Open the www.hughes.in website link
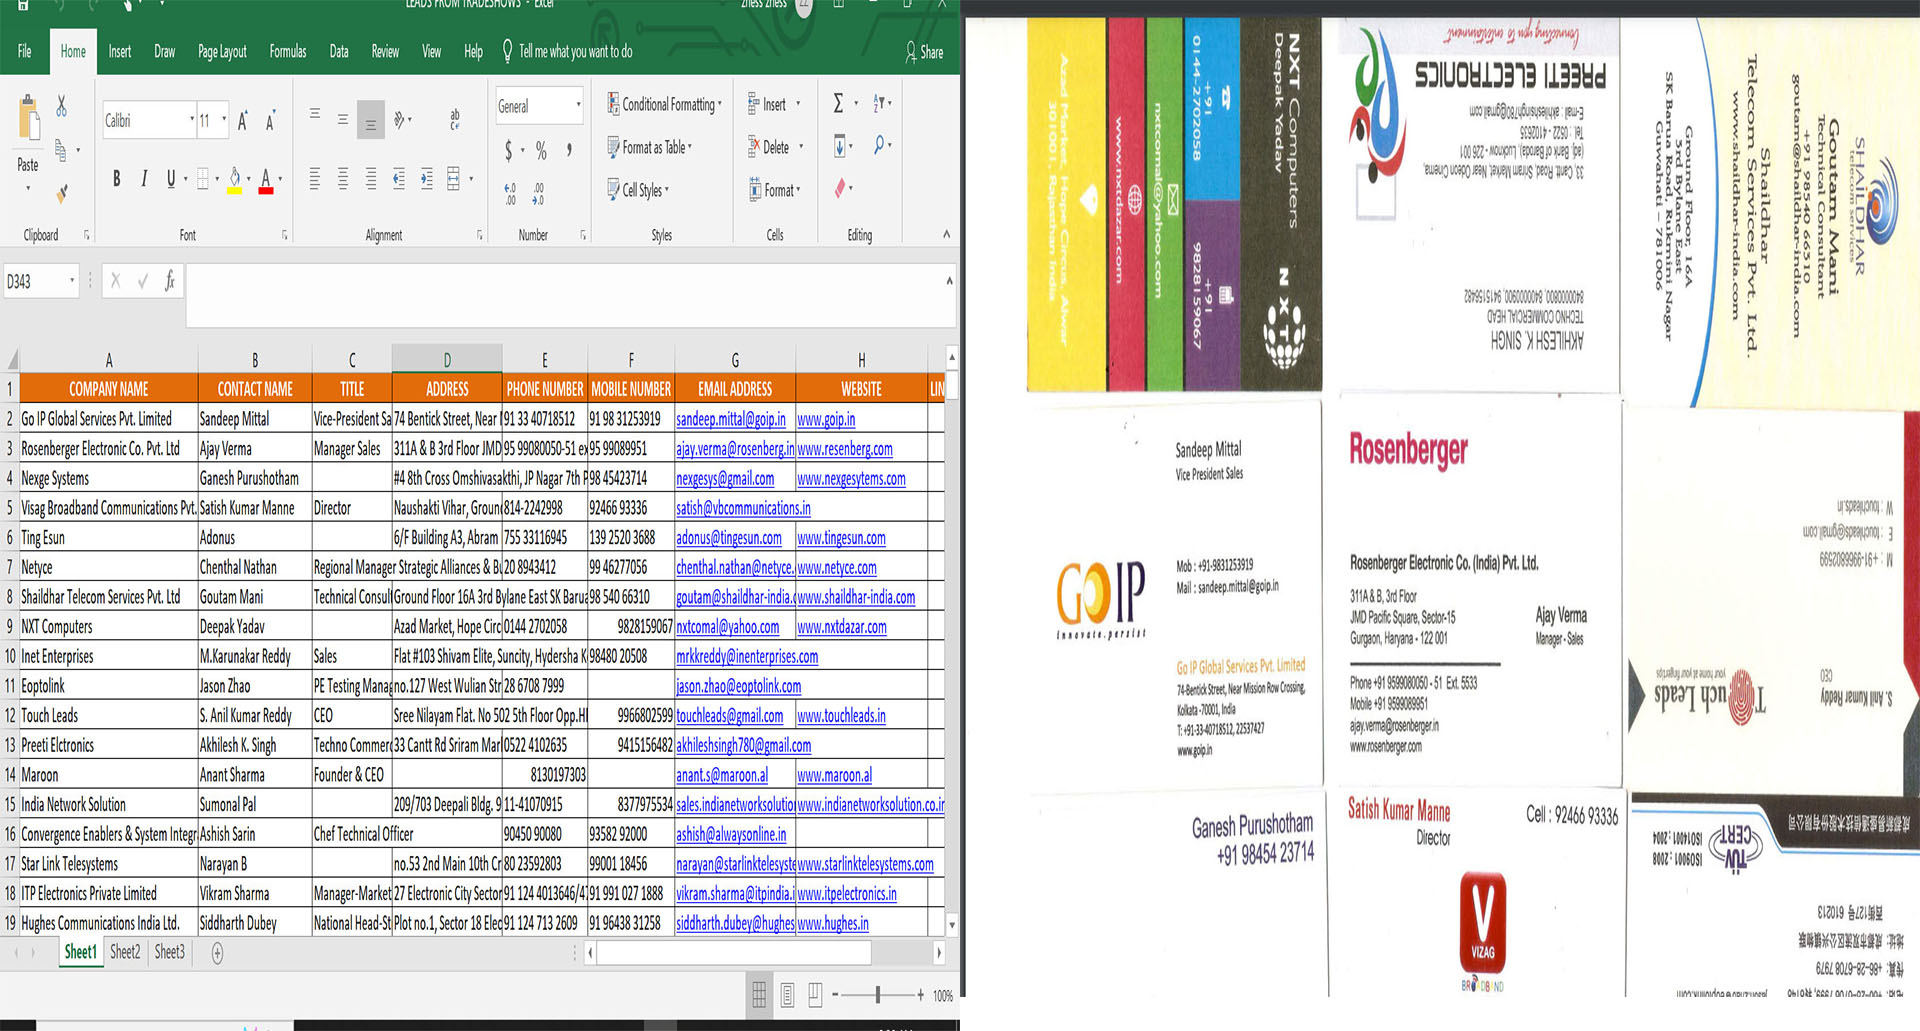Image resolution: width=1920 pixels, height=1031 pixels. coord(833,923)
